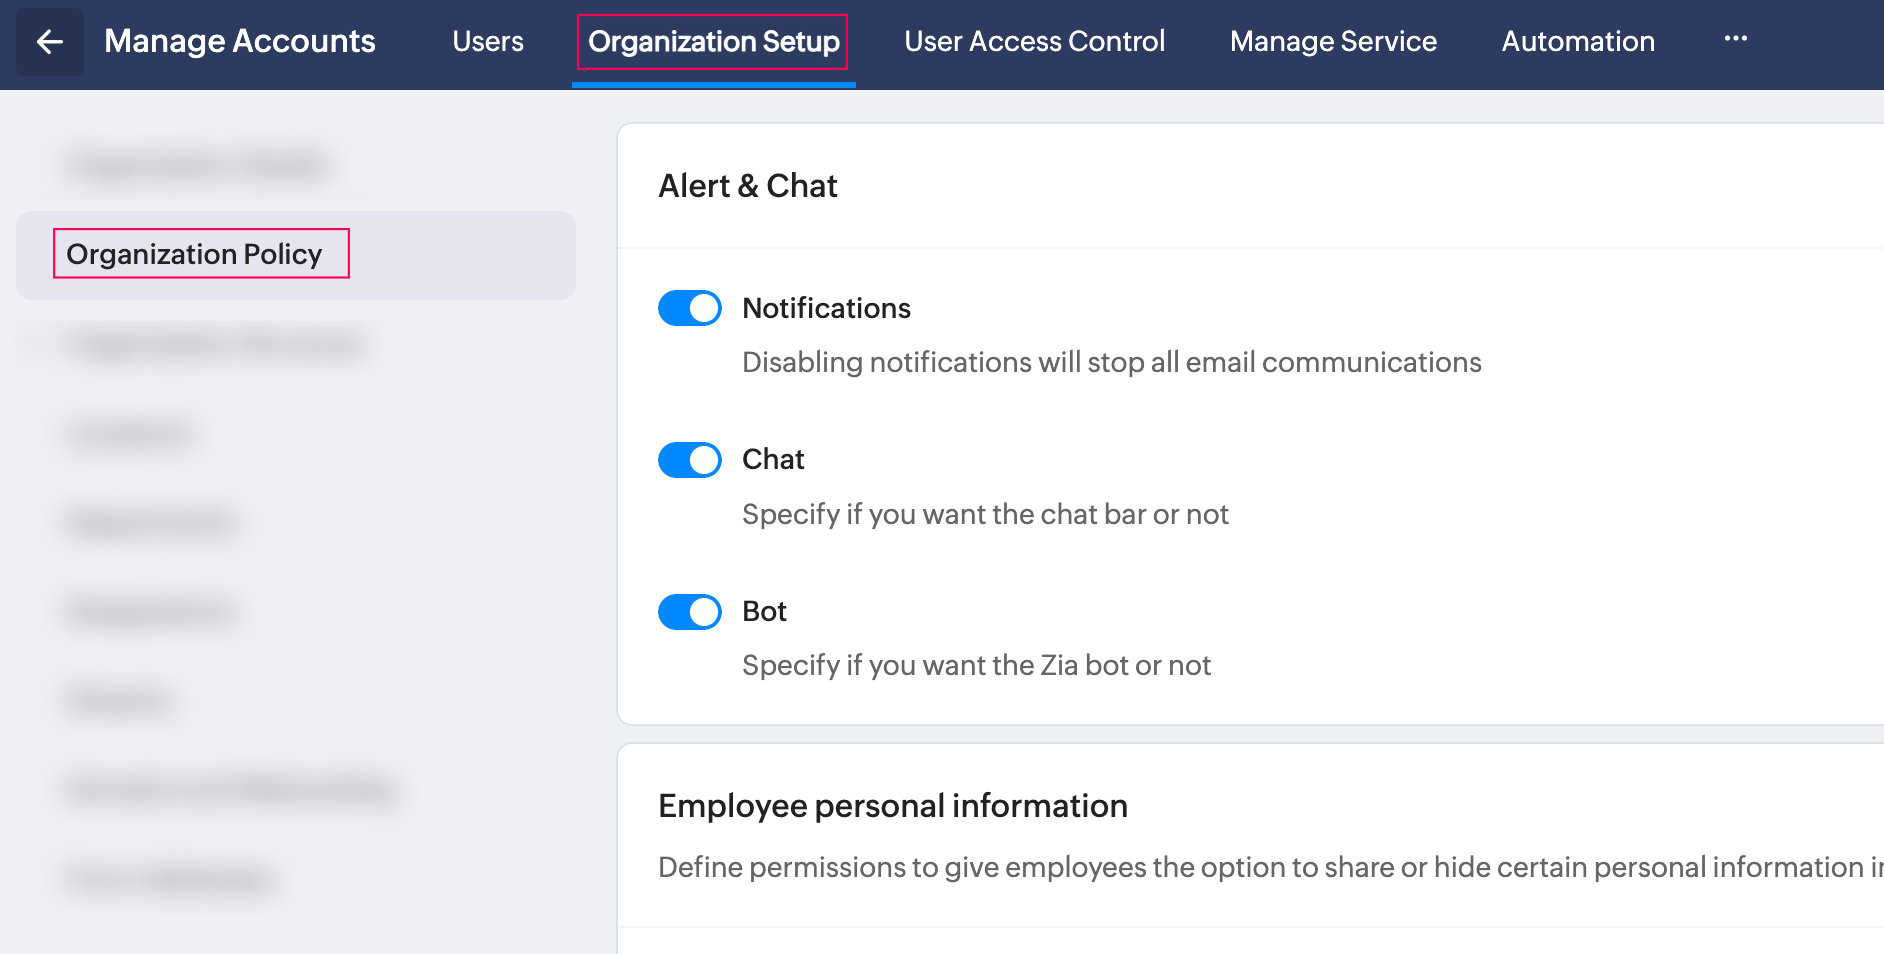Select the Organization Setup tab
Image resolution: width=1884 pixels, height=954 pixels.
[x=713, y=42]
